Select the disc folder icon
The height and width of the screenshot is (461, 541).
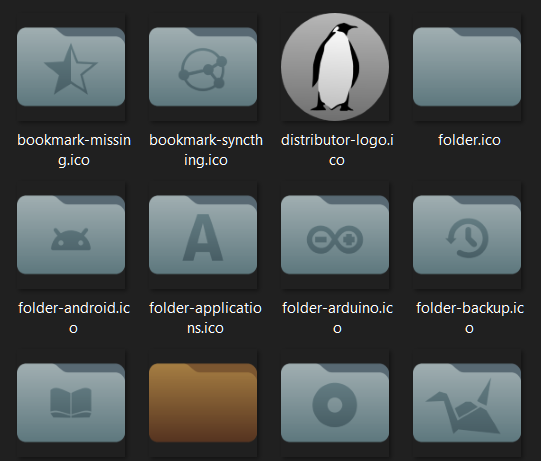tap(335, 403)
